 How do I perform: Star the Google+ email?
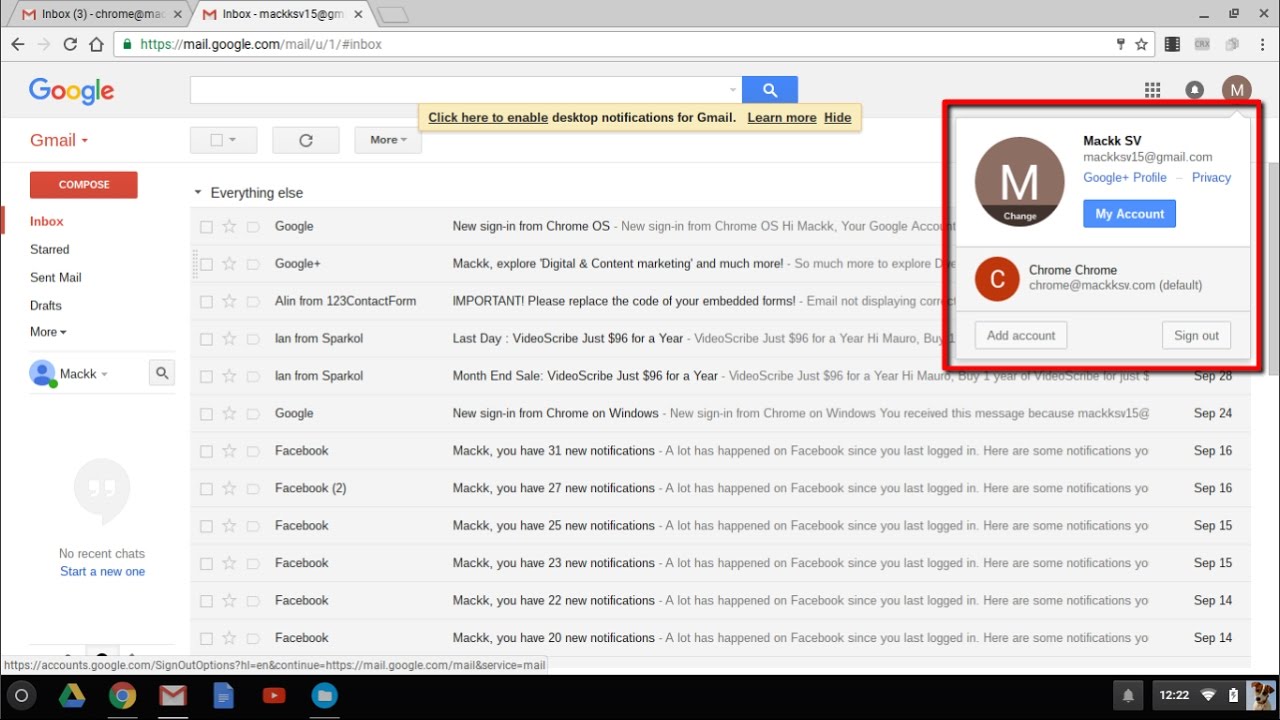coord(229,264)
